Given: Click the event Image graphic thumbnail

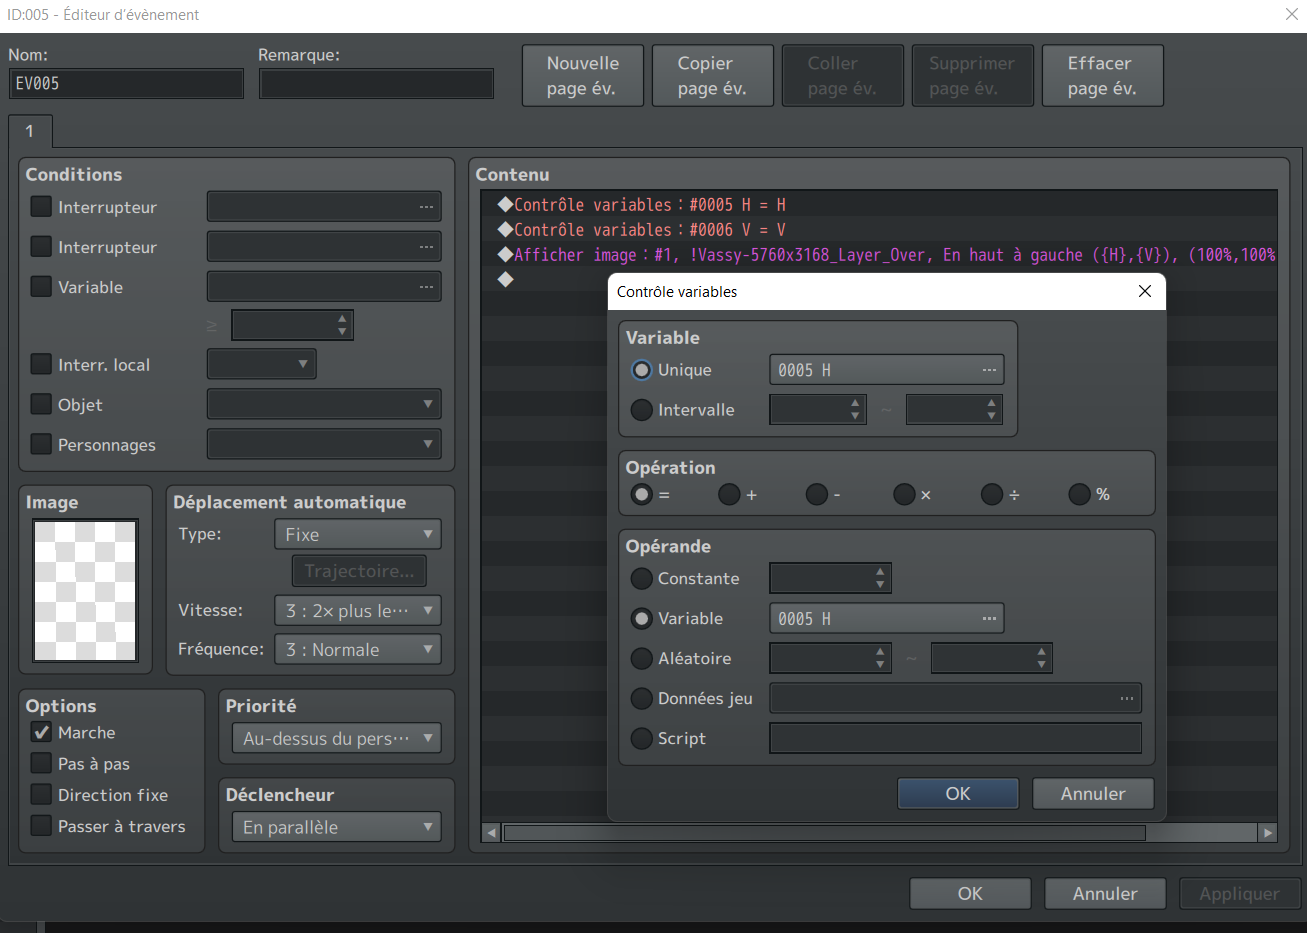Looking at the screenshot, I should click(x=85, y=590).
